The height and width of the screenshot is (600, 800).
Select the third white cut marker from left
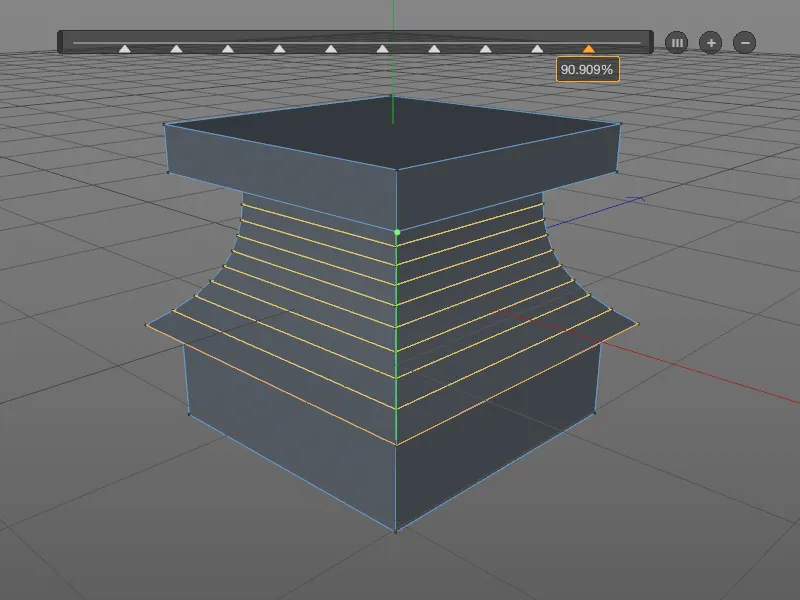(228, 48)
